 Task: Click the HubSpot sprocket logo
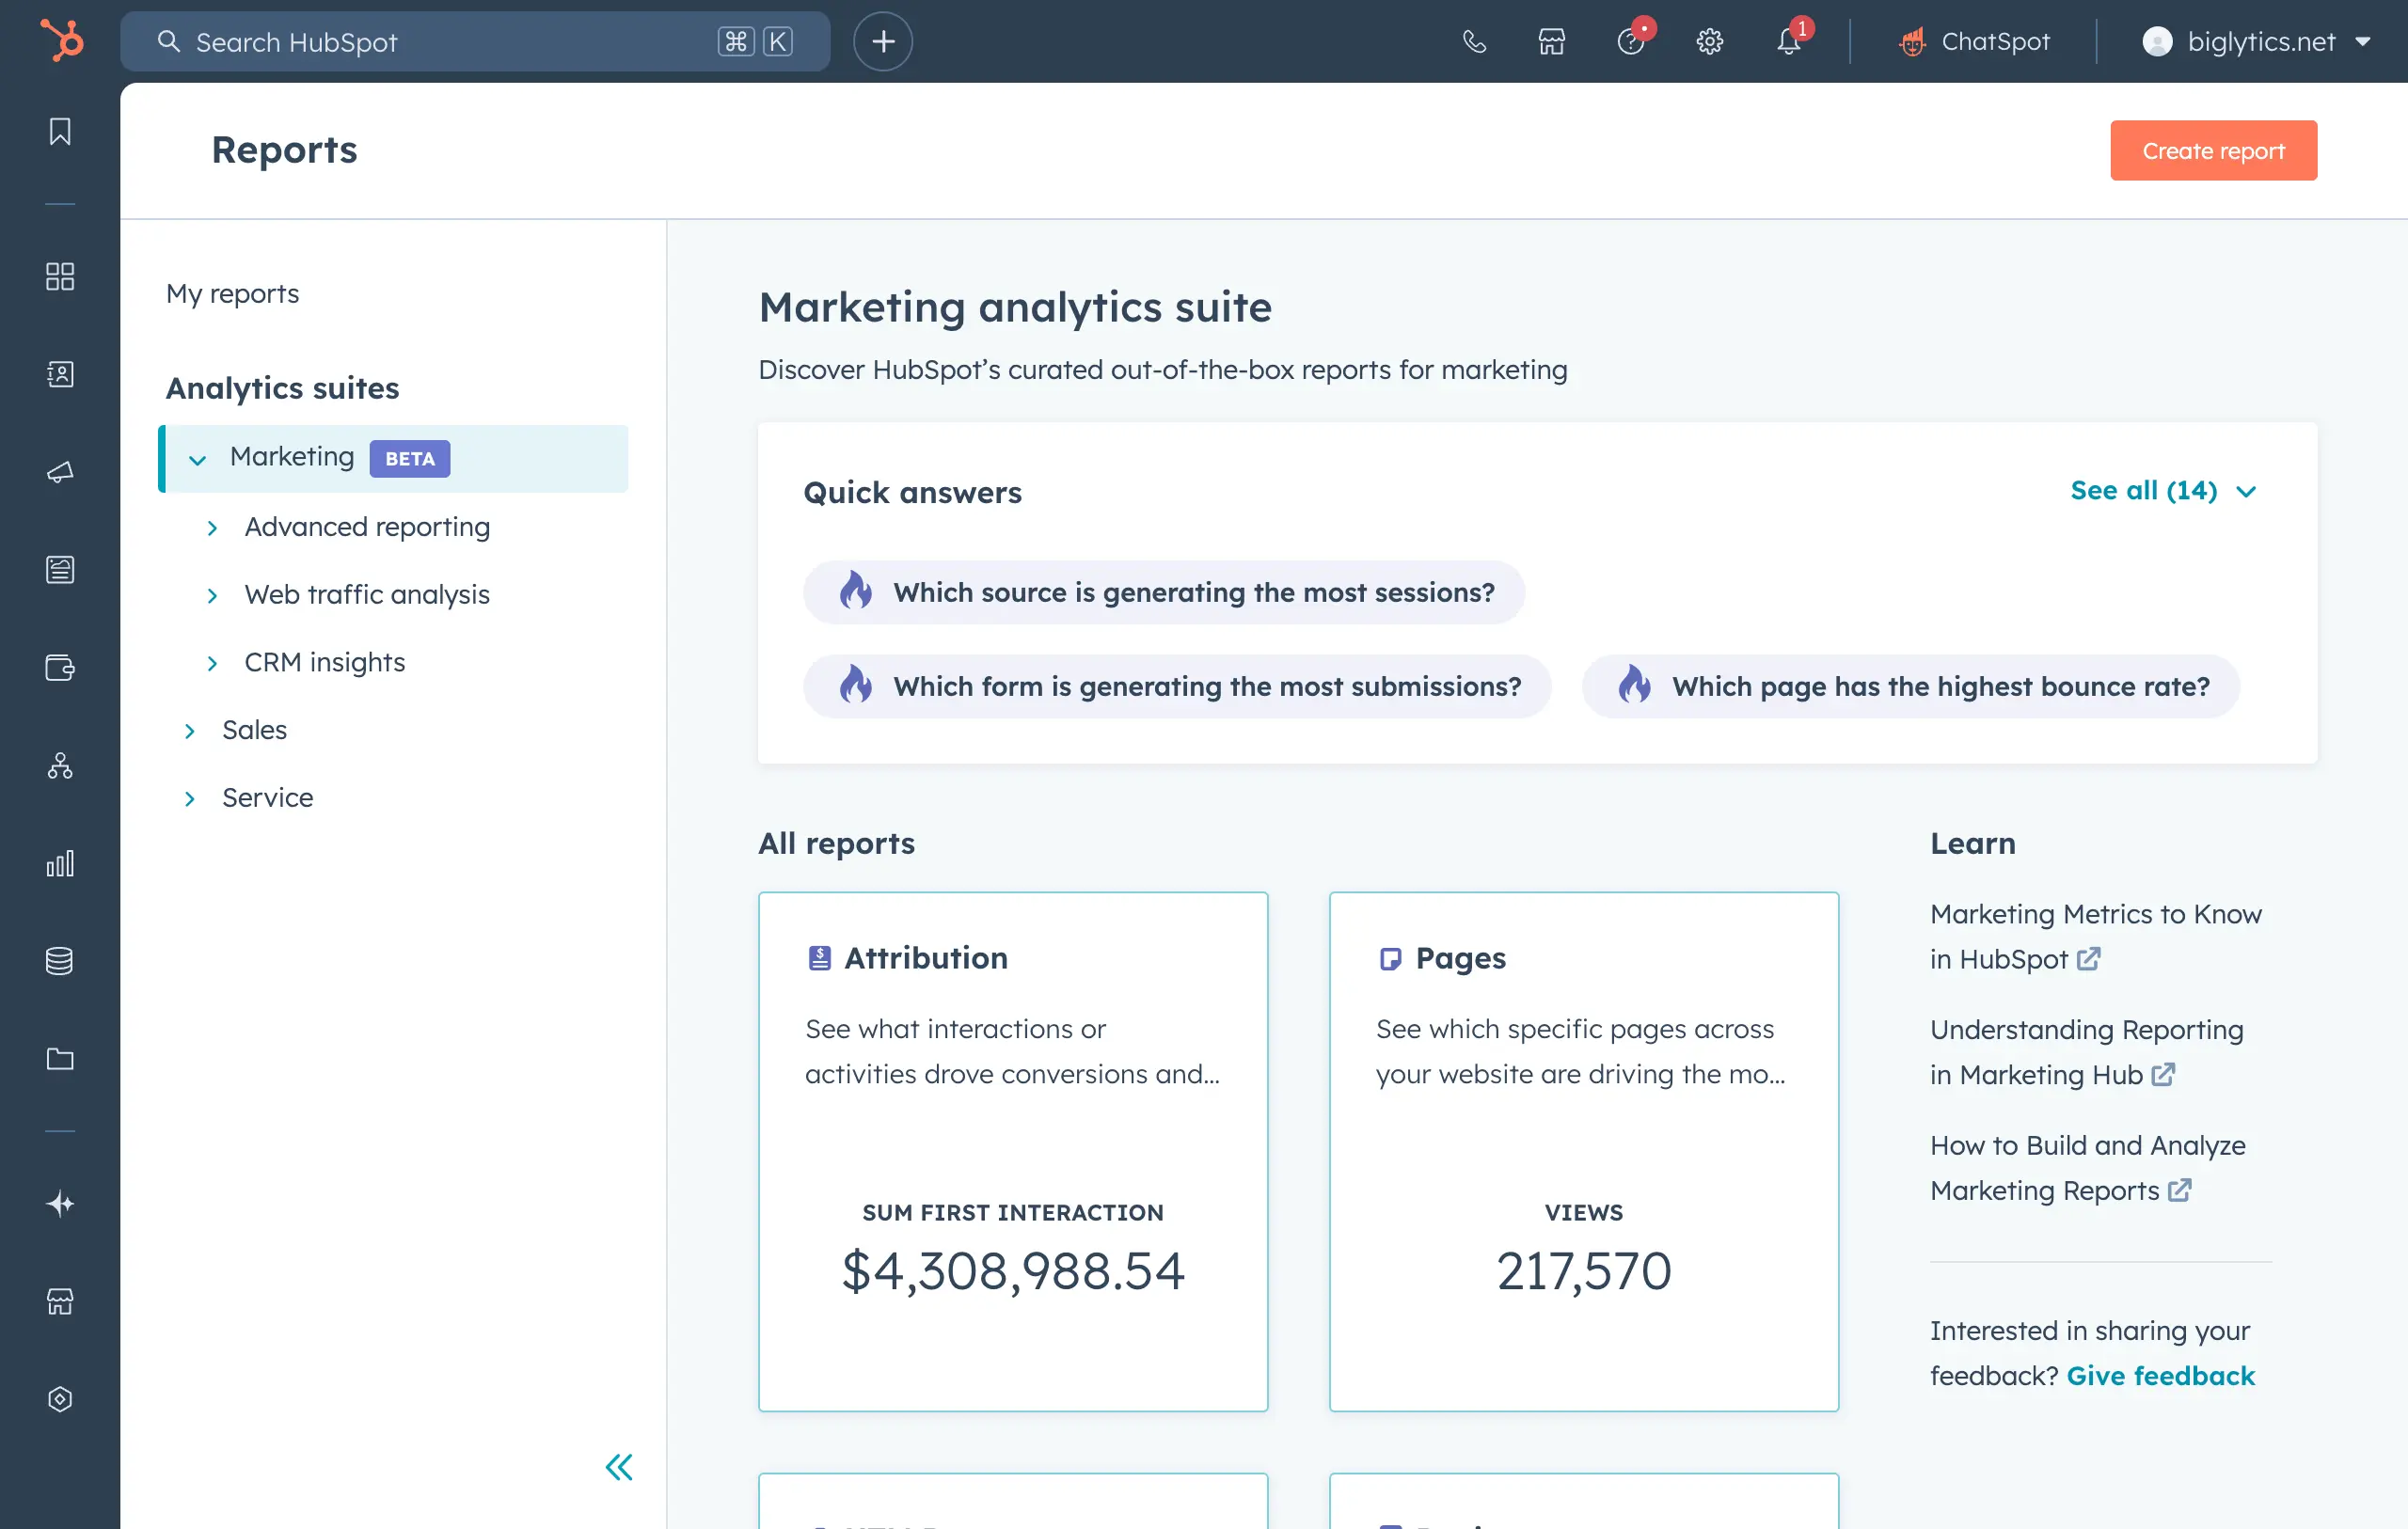(x=61, y=41)
